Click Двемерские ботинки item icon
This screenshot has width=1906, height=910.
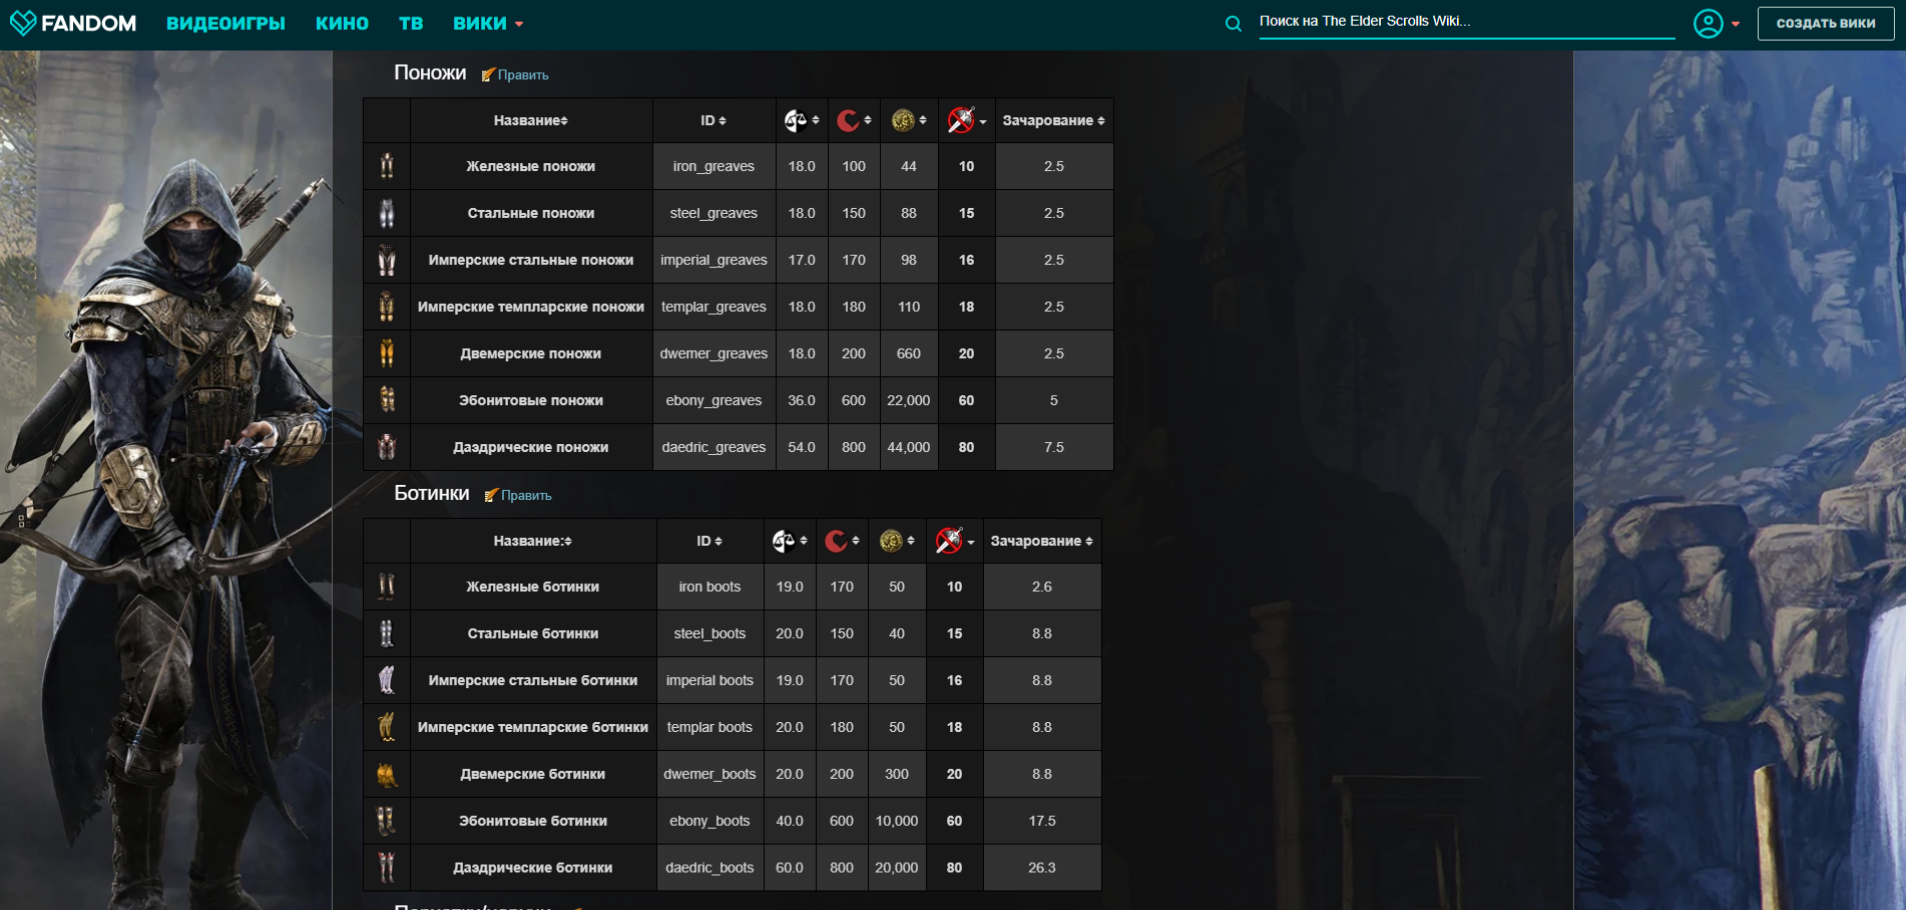387,774
